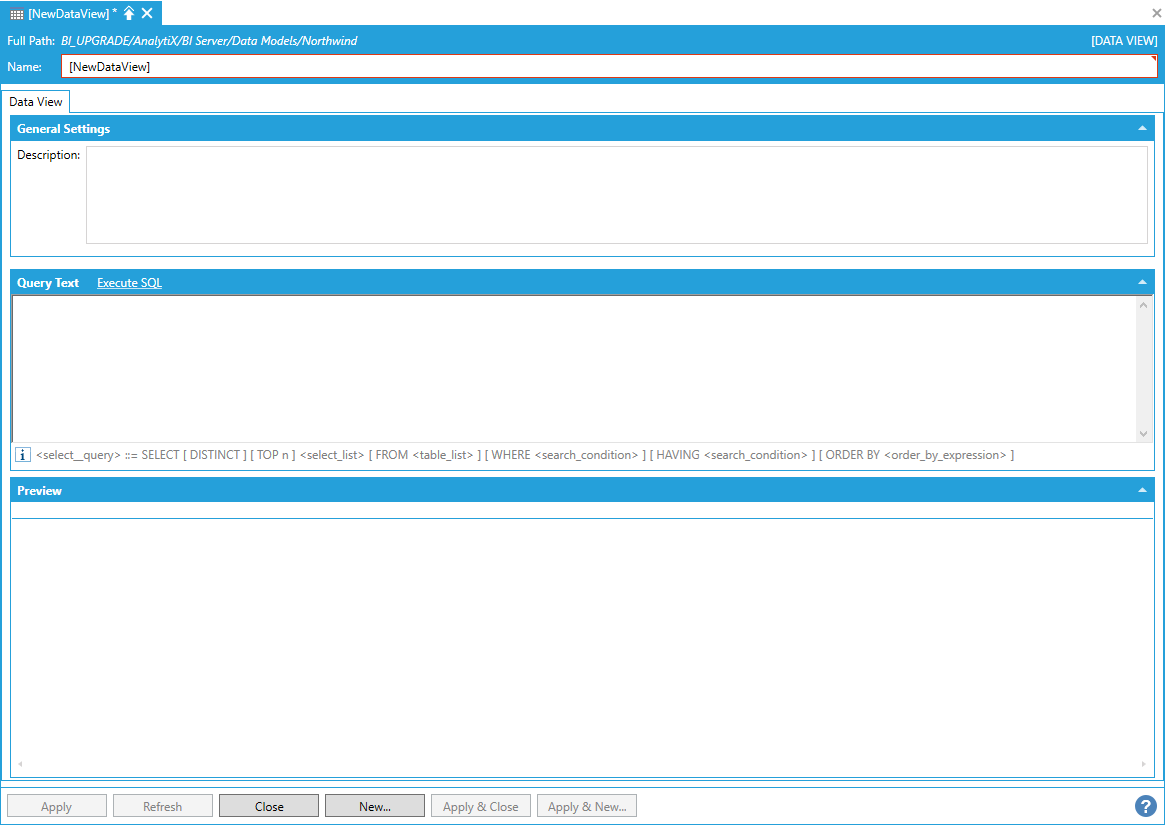Click the New... button
Viewport: 1169px width, 825px height.
[x=375, y=806]
